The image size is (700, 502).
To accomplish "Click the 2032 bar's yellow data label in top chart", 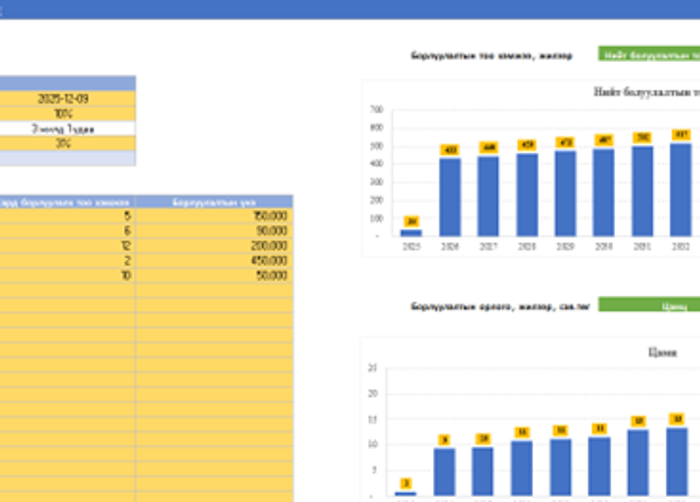I will pyautogui.click(x=680, y=135).
